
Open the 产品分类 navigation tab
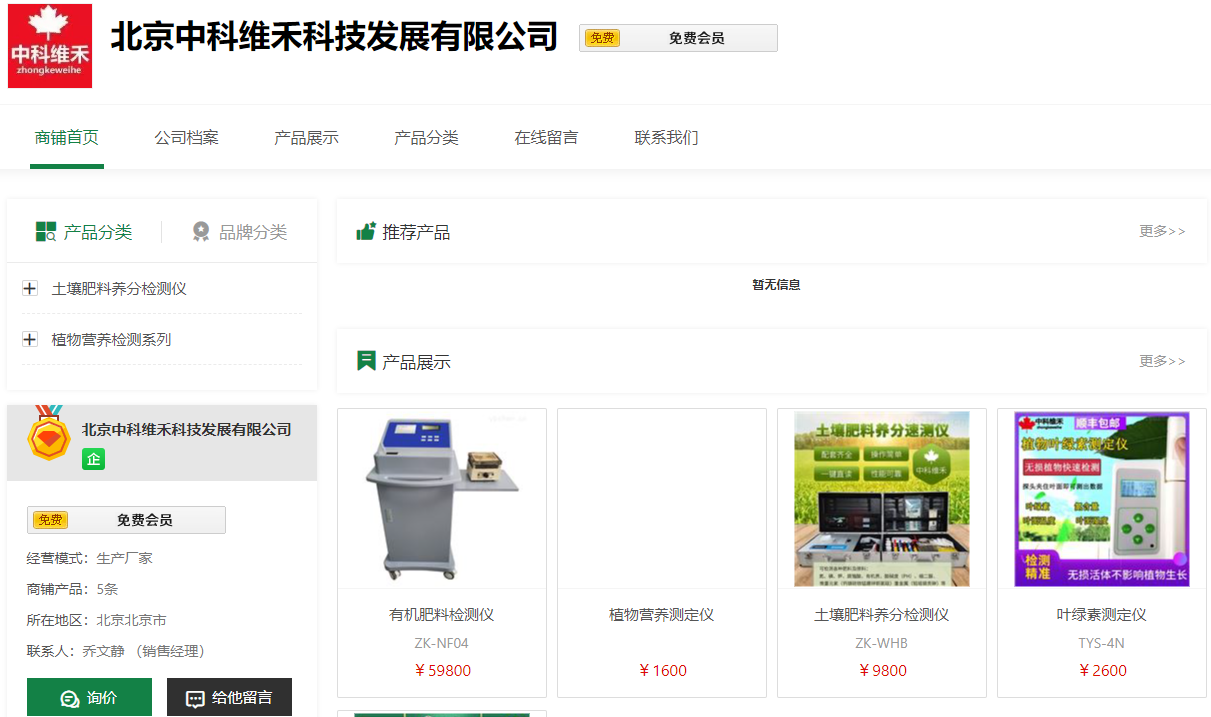[427, 138]
